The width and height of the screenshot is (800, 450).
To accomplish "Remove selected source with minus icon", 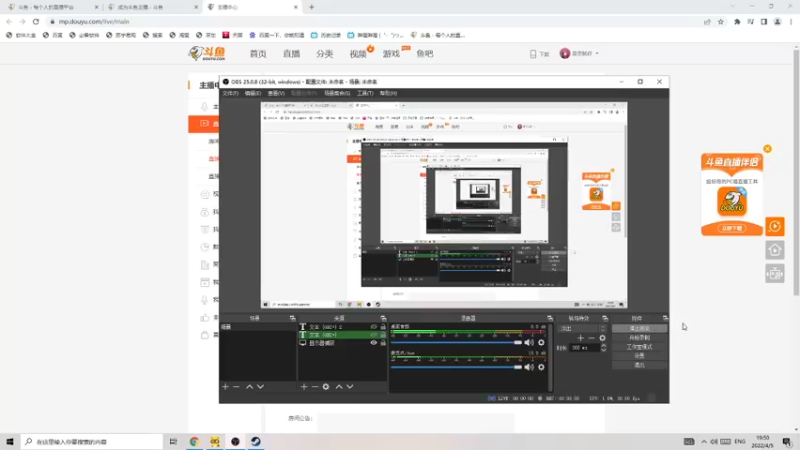I will coord(315,387).
